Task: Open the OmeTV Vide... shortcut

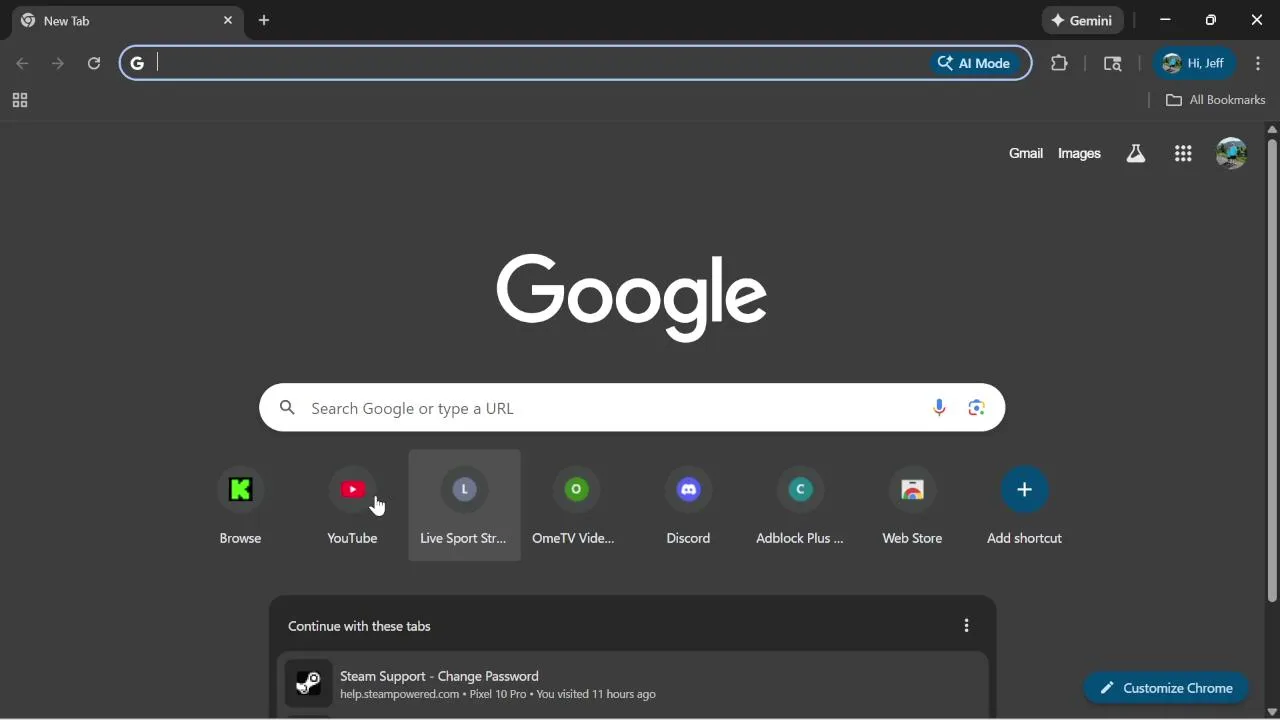Action: [x=576, y=505]
